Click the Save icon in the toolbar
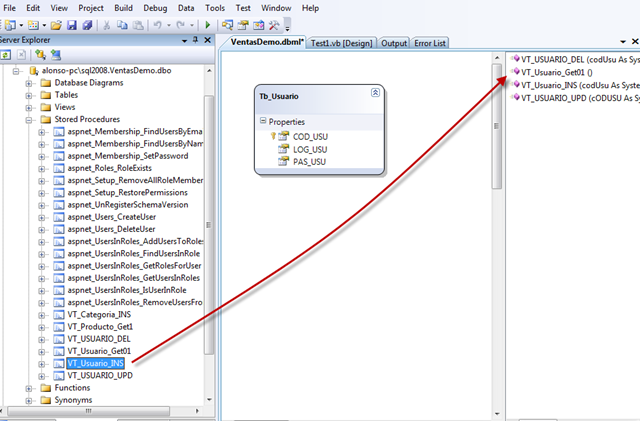Image resolution: width=640 pixels, height=421 pixels. pyautogui.click(x=72, y=25)
